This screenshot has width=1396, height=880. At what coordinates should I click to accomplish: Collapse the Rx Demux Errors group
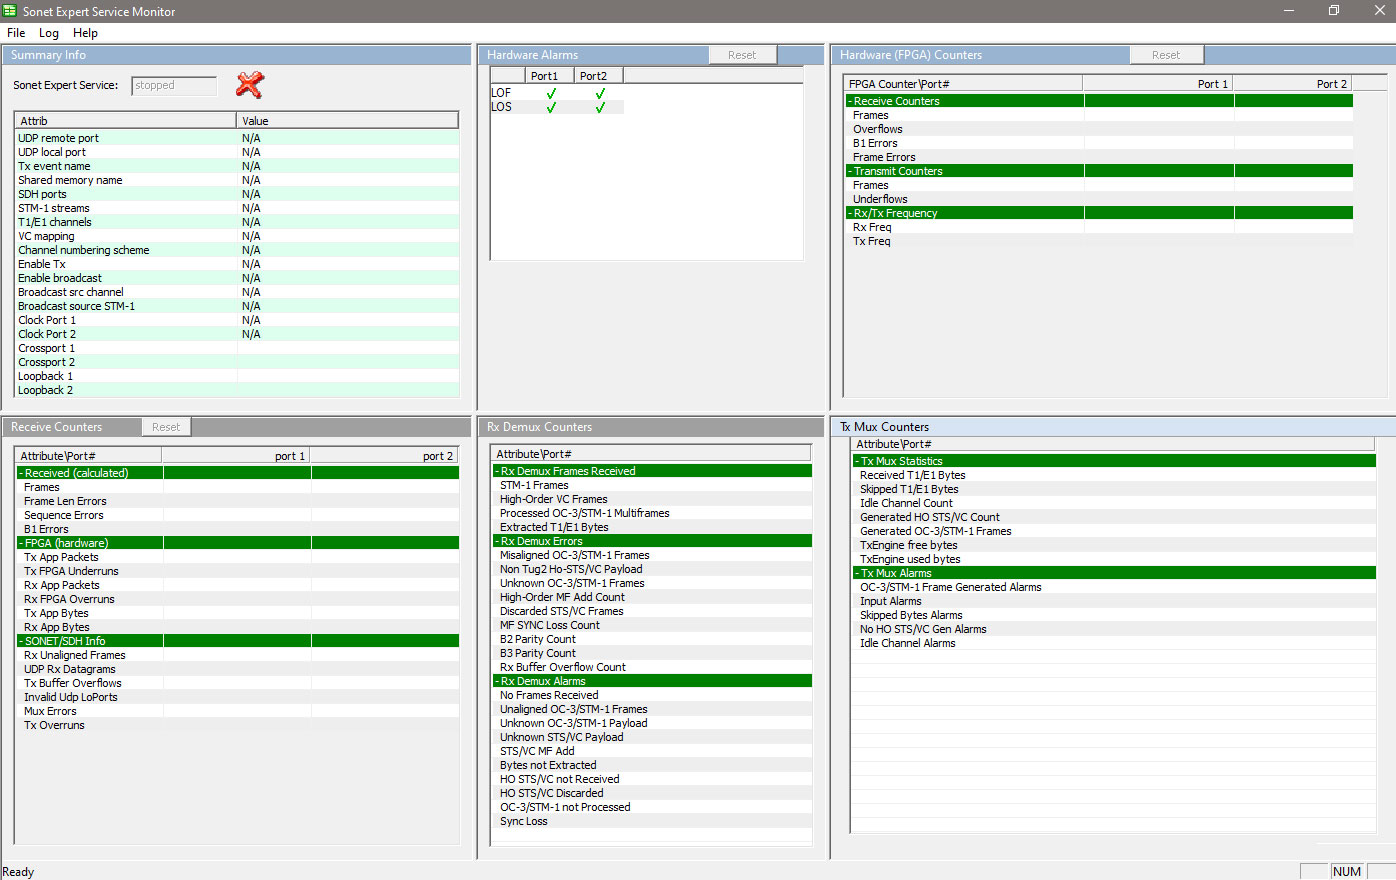(x=497, y=541)
